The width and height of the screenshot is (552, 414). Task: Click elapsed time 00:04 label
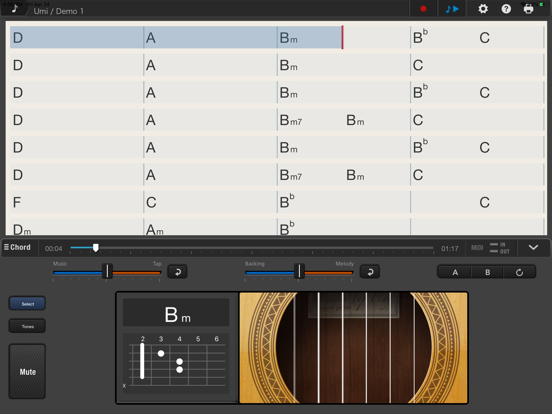[54, 249]
